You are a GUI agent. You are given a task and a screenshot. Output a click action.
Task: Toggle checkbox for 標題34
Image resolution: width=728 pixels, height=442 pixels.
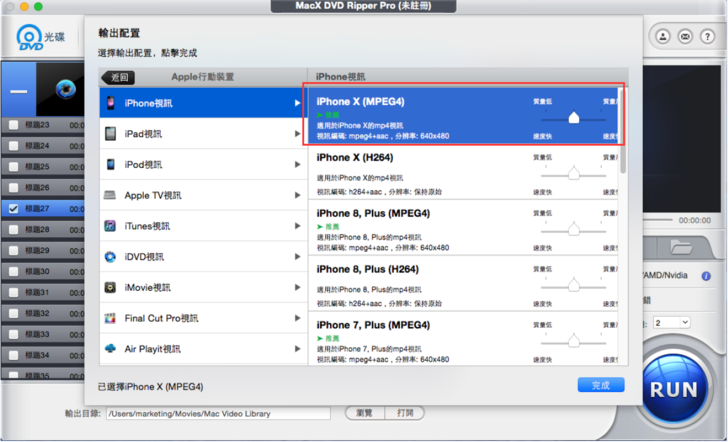tap(13, 355)
